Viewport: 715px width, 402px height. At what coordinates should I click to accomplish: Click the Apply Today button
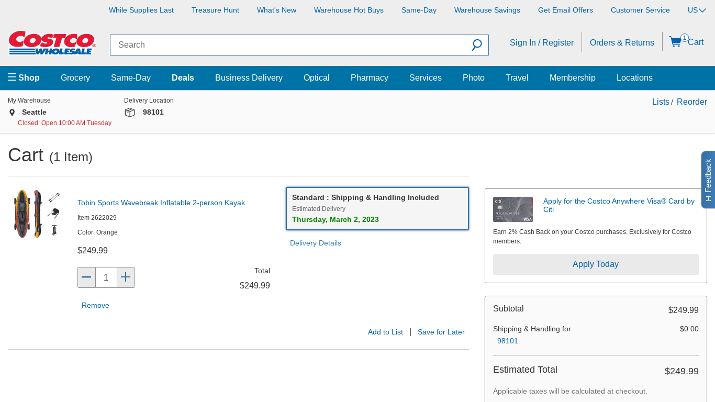point(596,264)
